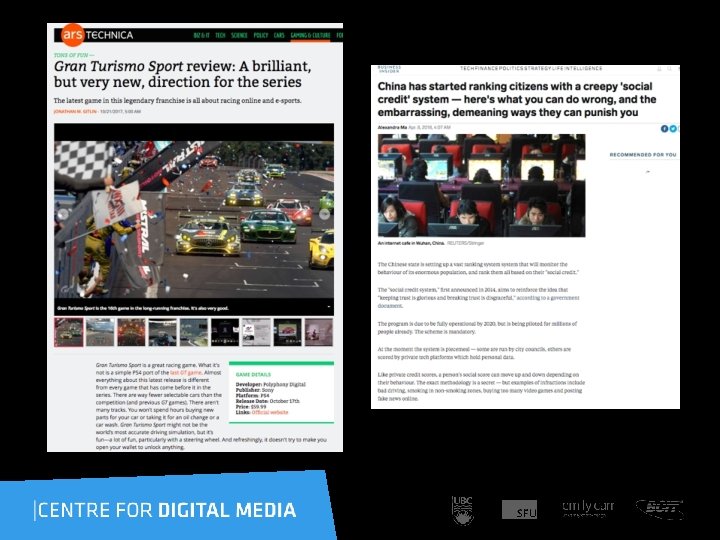The height and width of the screenshot is (540, 720).
Task: Click the internet cafe photo
Action: coord(481,185)
